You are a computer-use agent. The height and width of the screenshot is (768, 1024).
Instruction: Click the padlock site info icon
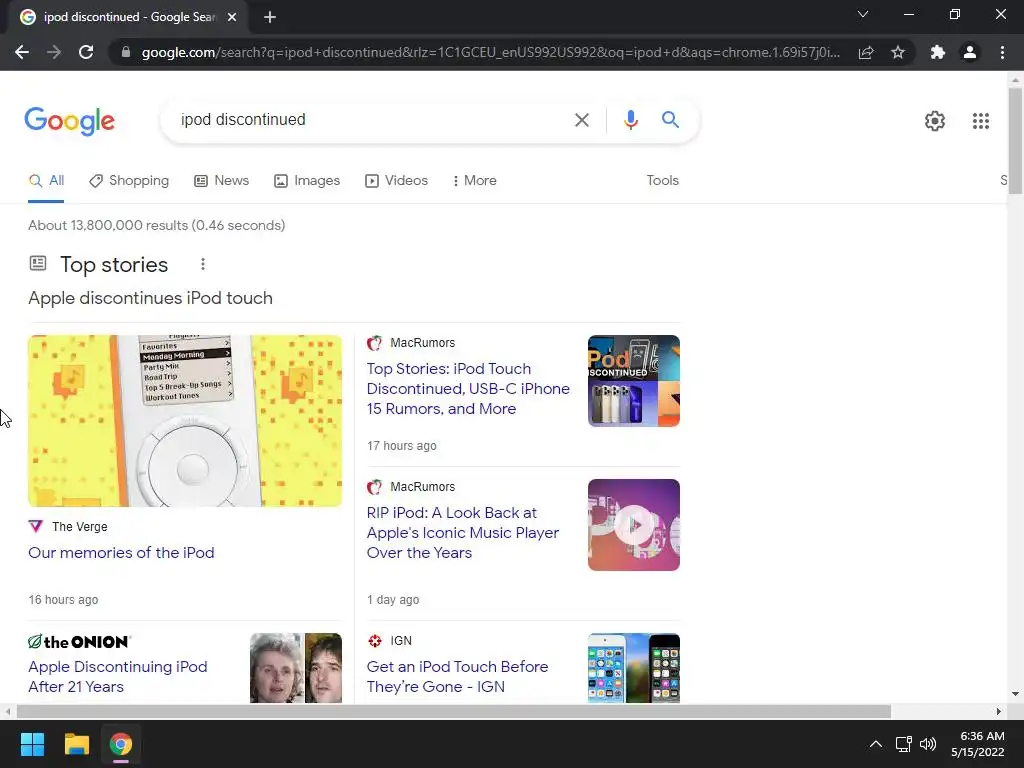(126, 52)
